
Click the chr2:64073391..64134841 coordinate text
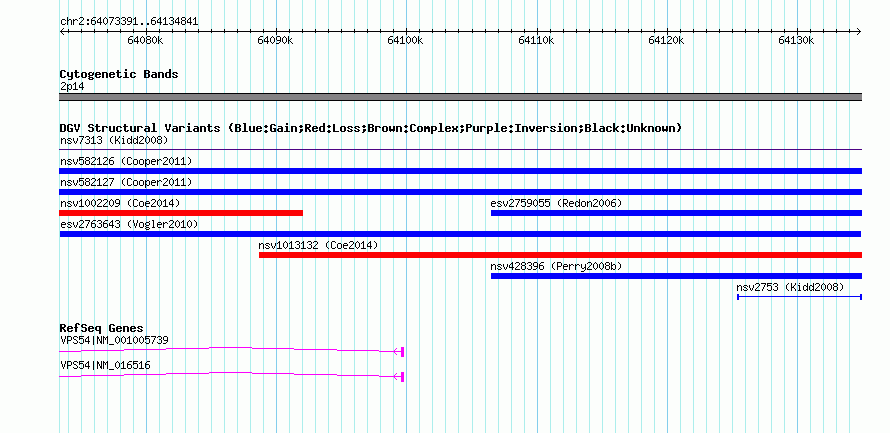click(129, 22)
